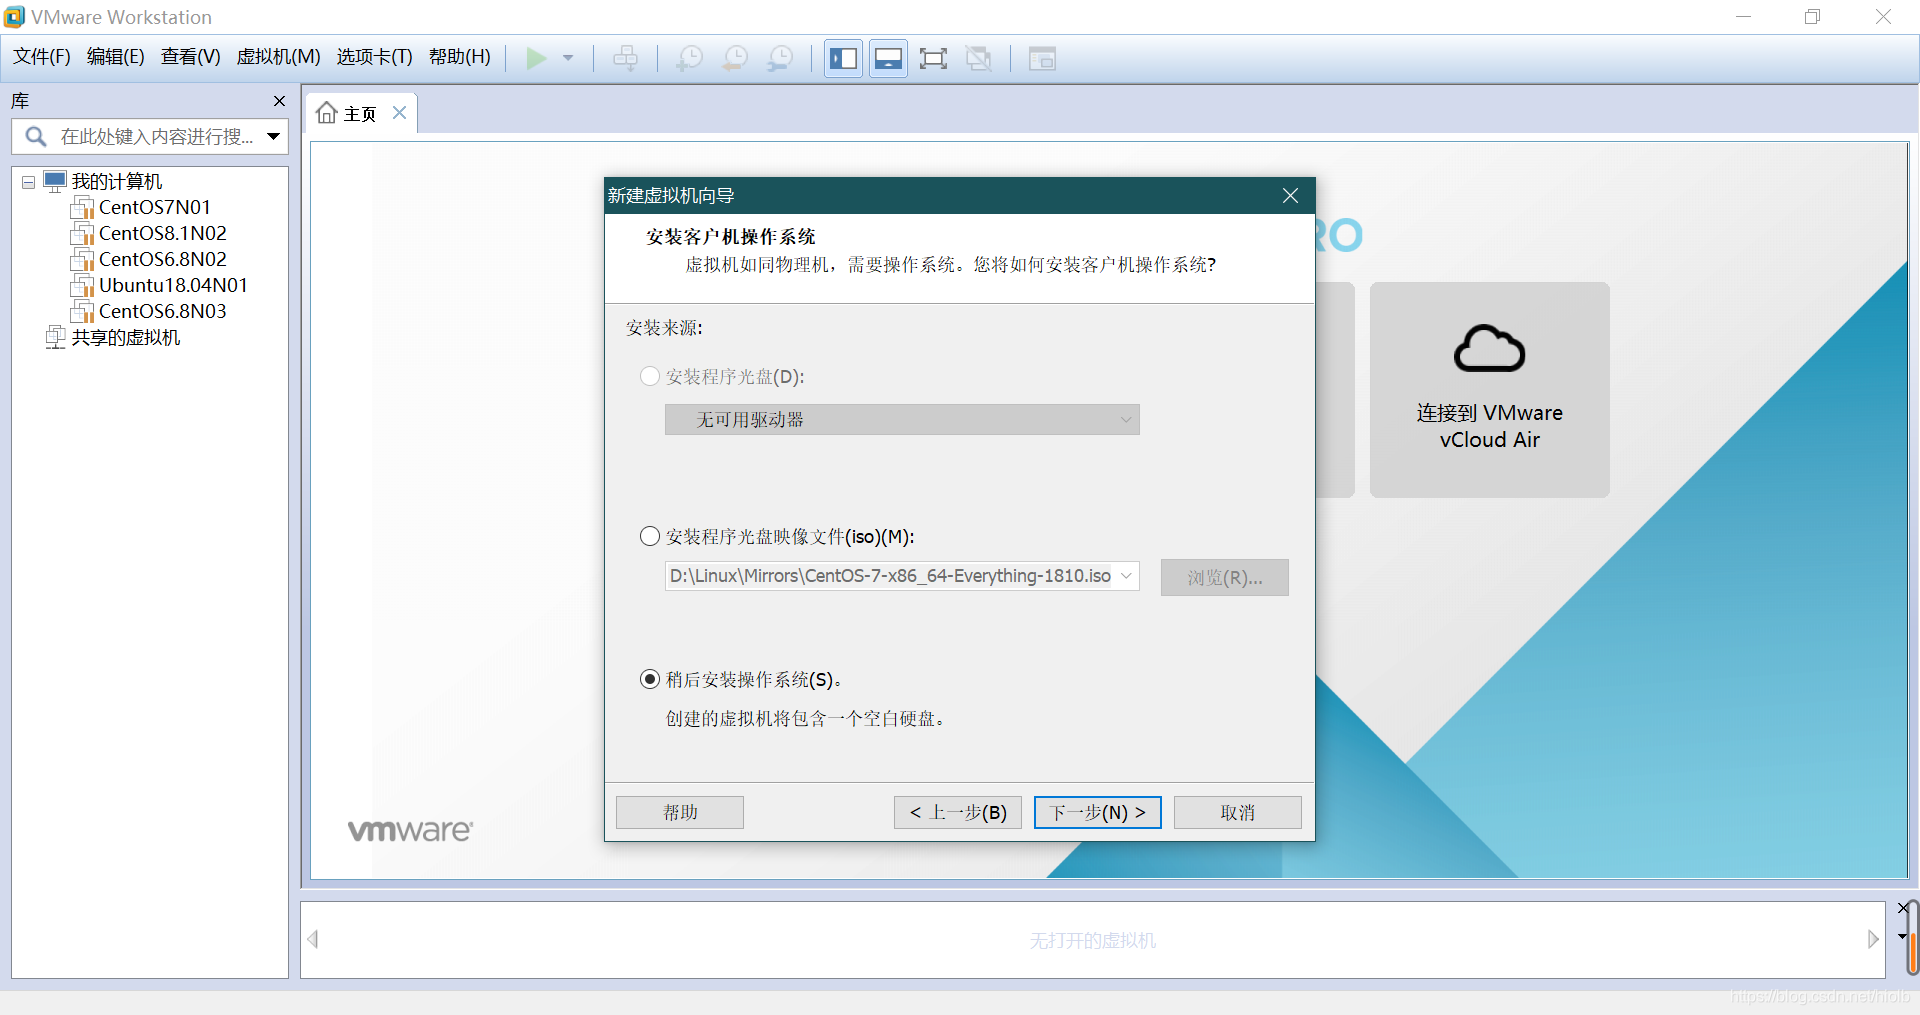Click the search magnifier icon in library

[36, 136]
